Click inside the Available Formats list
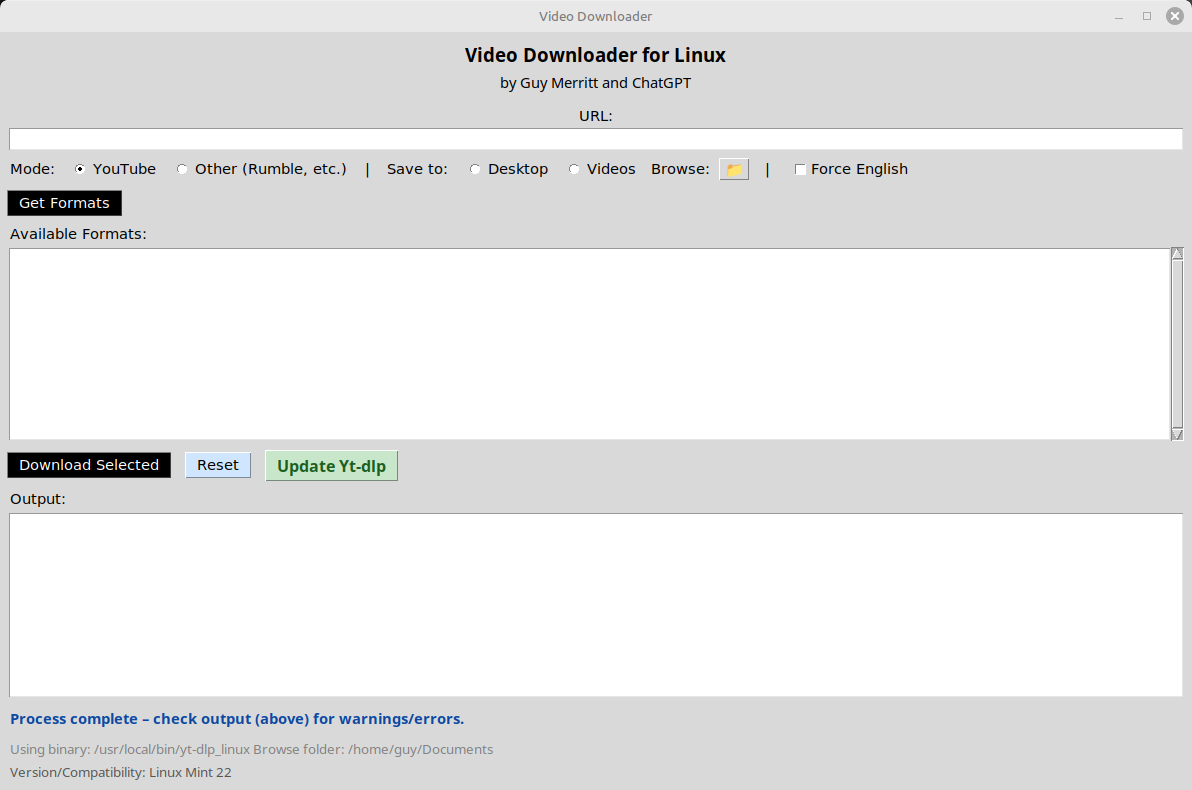 (x=590, y=344)
